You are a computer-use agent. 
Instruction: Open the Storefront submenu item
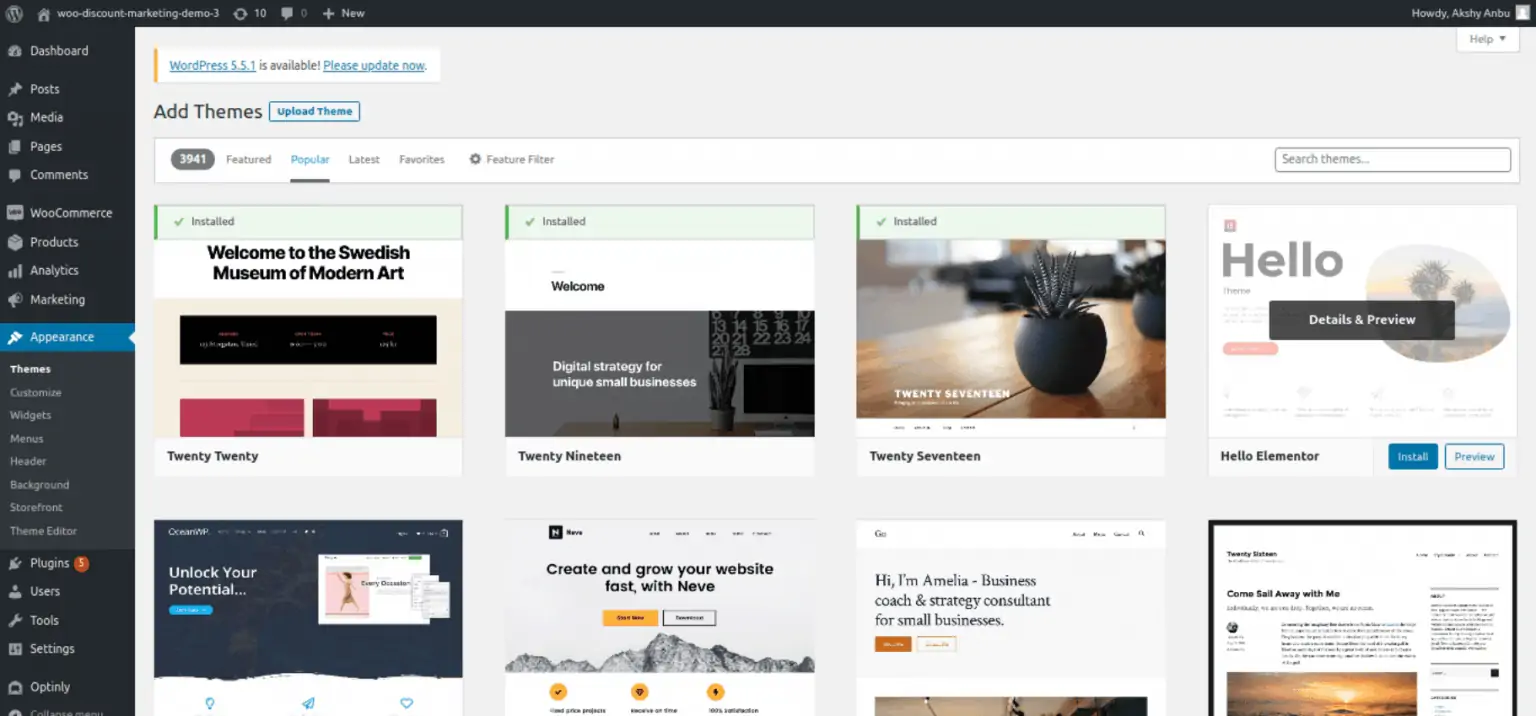pos(36,508)
